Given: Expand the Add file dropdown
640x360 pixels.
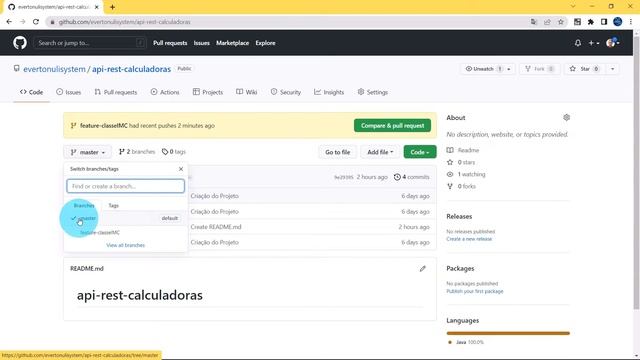Looking at the screenshot, I should coord(380,152).
